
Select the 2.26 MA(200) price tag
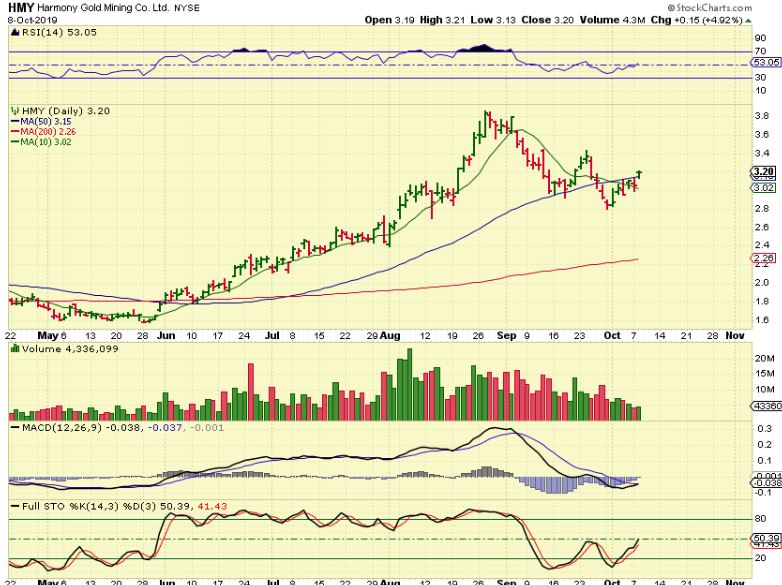click(x=763, y=258)
